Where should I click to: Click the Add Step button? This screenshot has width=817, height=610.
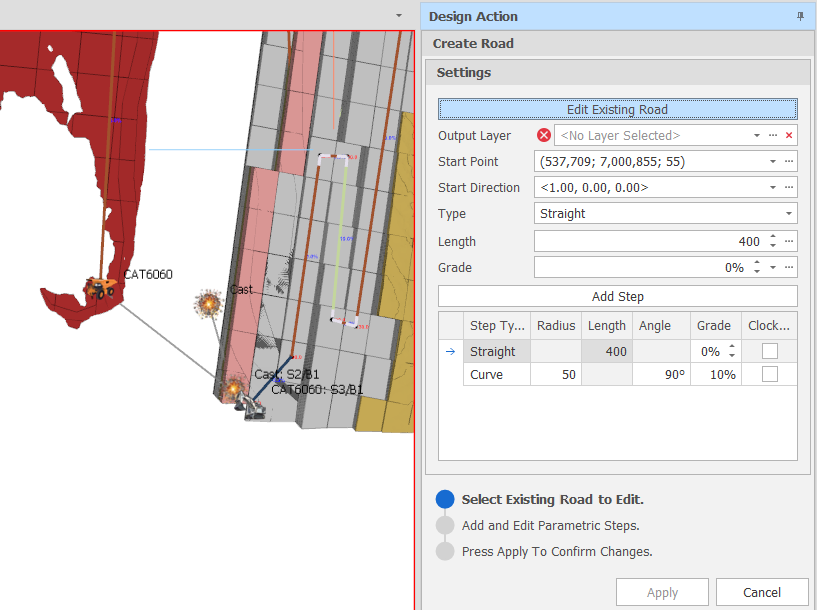click(617, 296)
